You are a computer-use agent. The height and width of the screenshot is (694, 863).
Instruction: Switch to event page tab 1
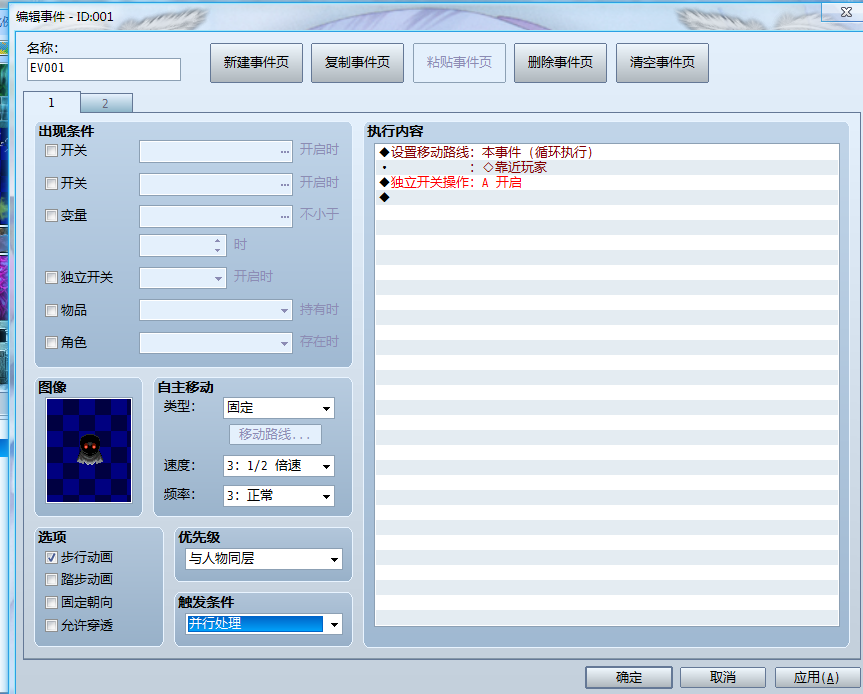[x=52, y=102]
